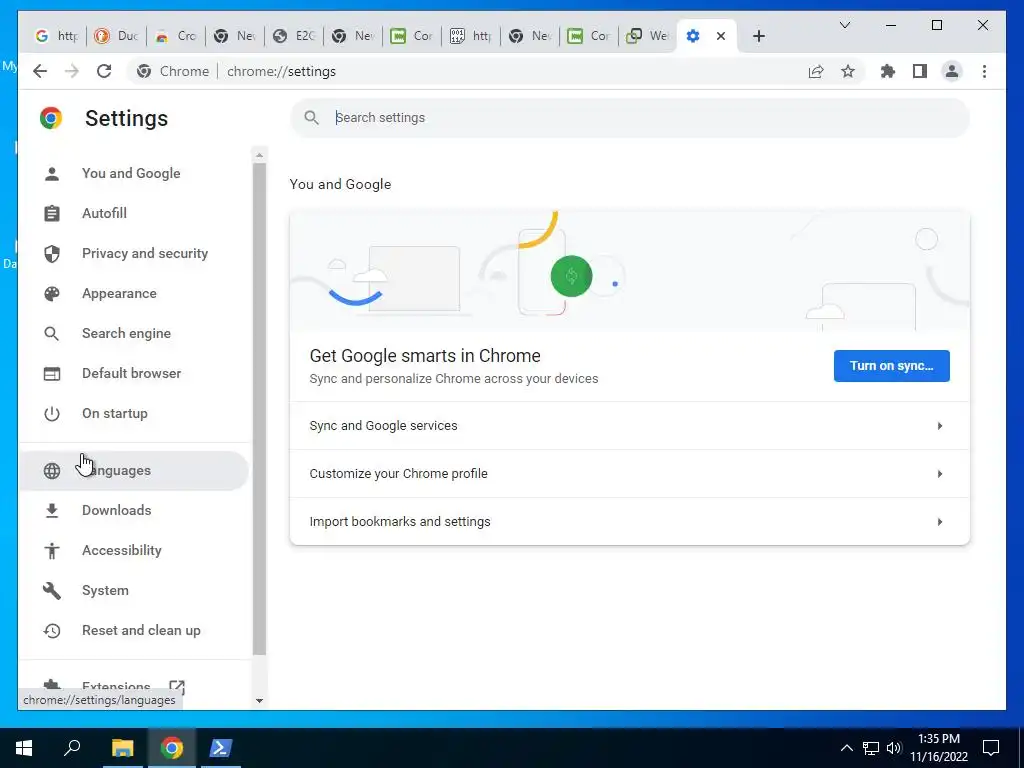
Task: Click the Chrome logo beside Settings
Action: (x=51, y=118)
